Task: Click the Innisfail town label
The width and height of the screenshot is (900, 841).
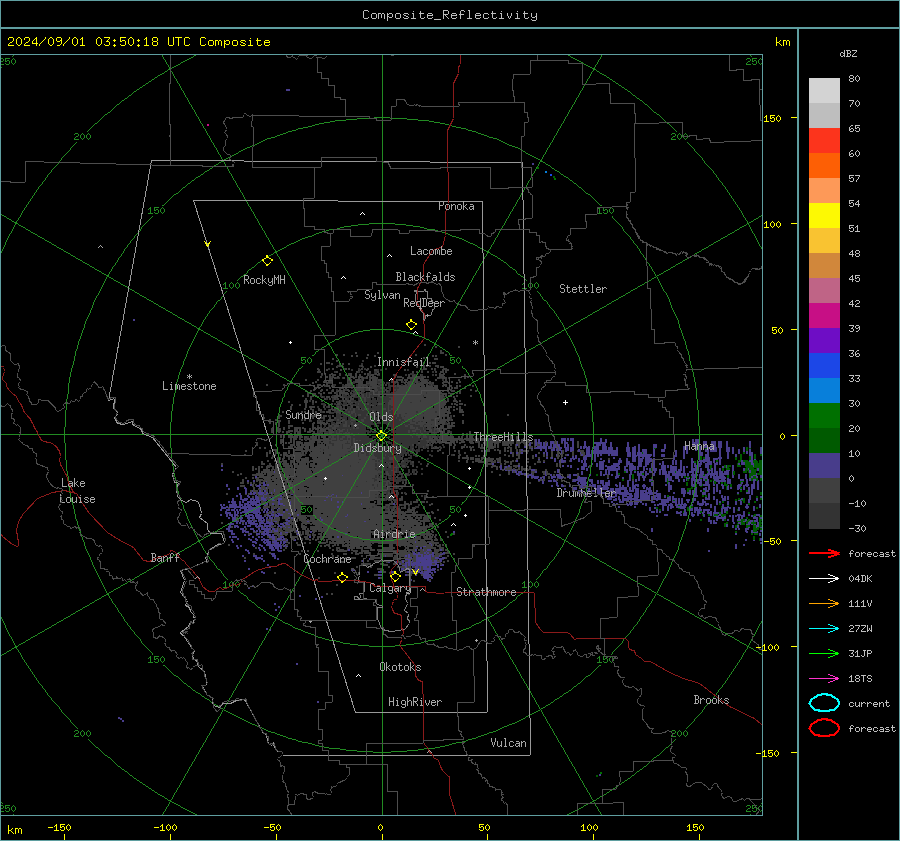Action: [x=404, y=362]
